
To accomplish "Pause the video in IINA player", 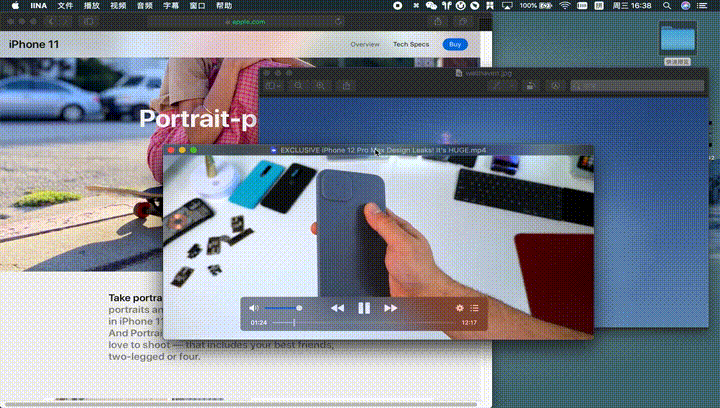I will 364,308.
